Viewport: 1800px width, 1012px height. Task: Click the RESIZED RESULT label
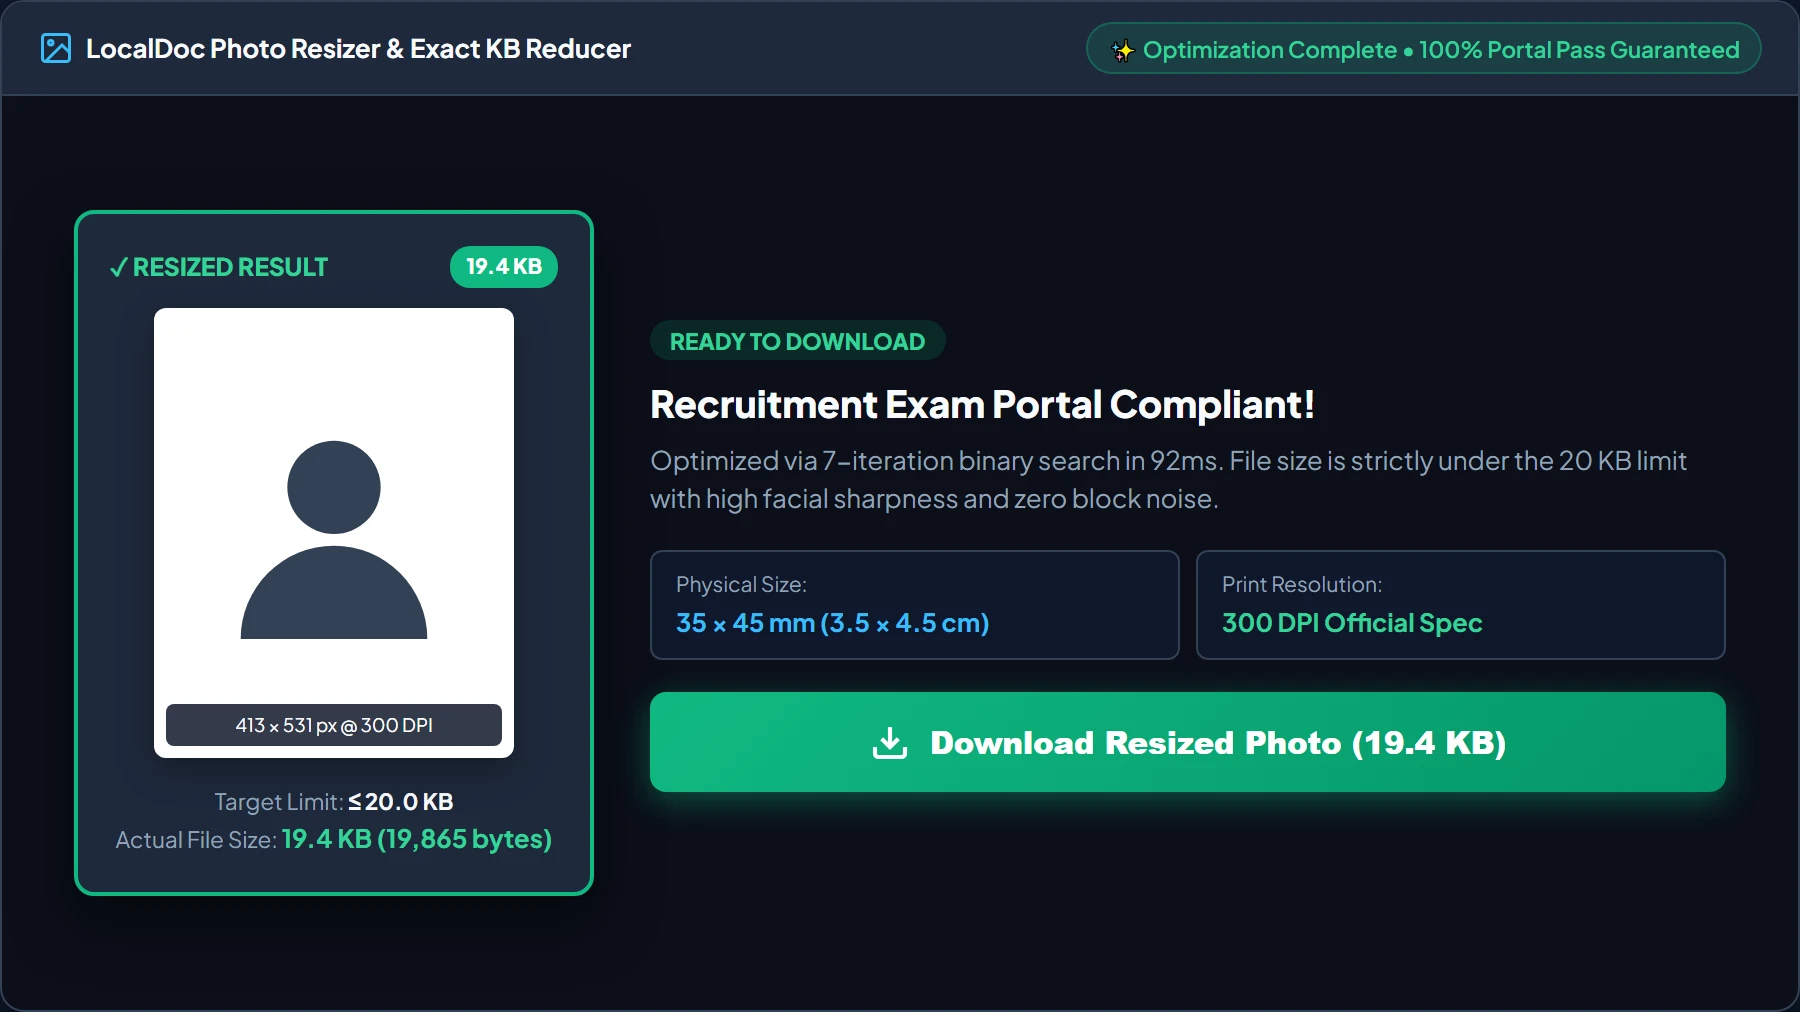pos(230,267)
